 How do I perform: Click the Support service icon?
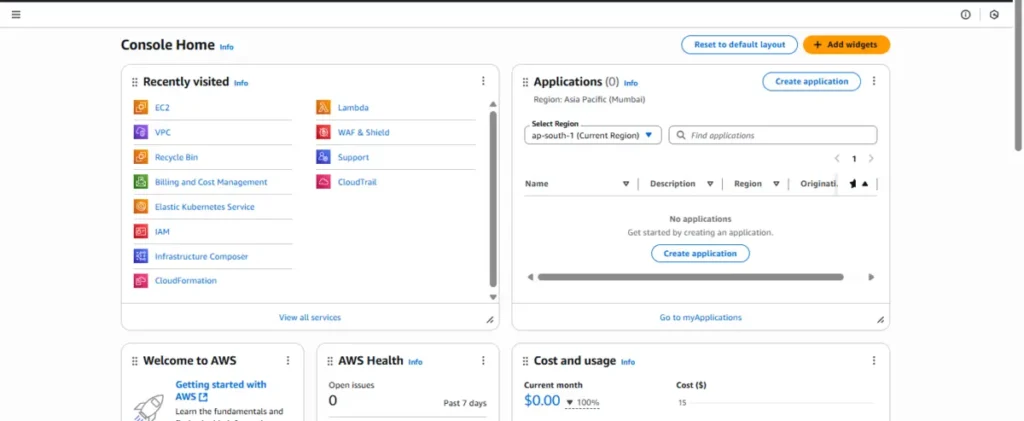coord(323,157)
